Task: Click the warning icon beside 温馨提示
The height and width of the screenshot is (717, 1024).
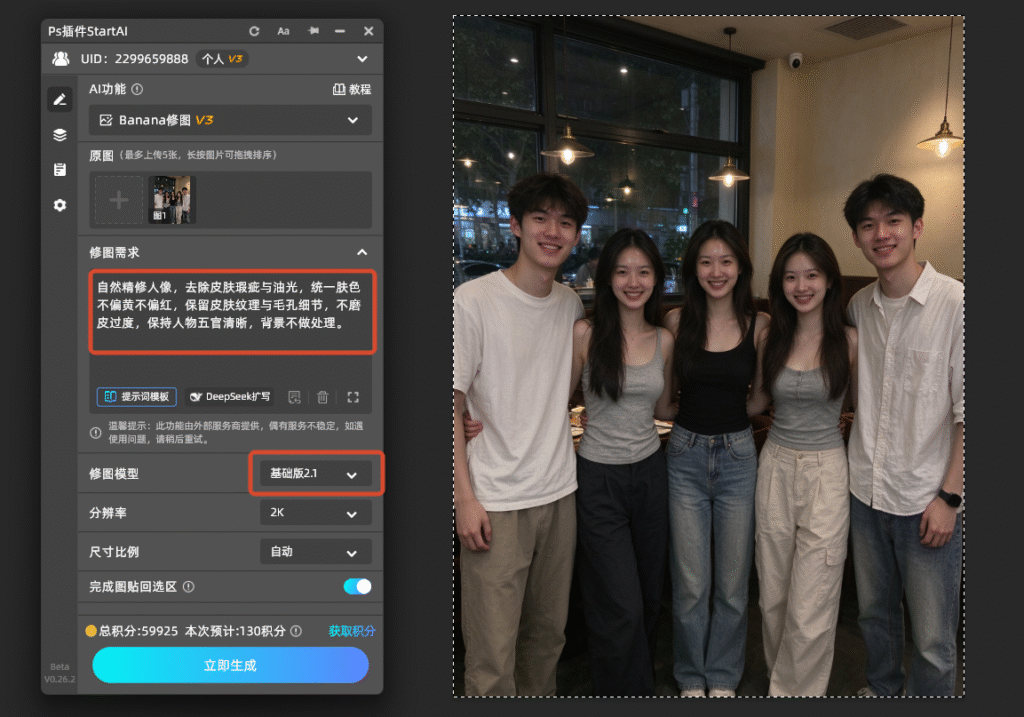Action: click(x=95, y=432)
